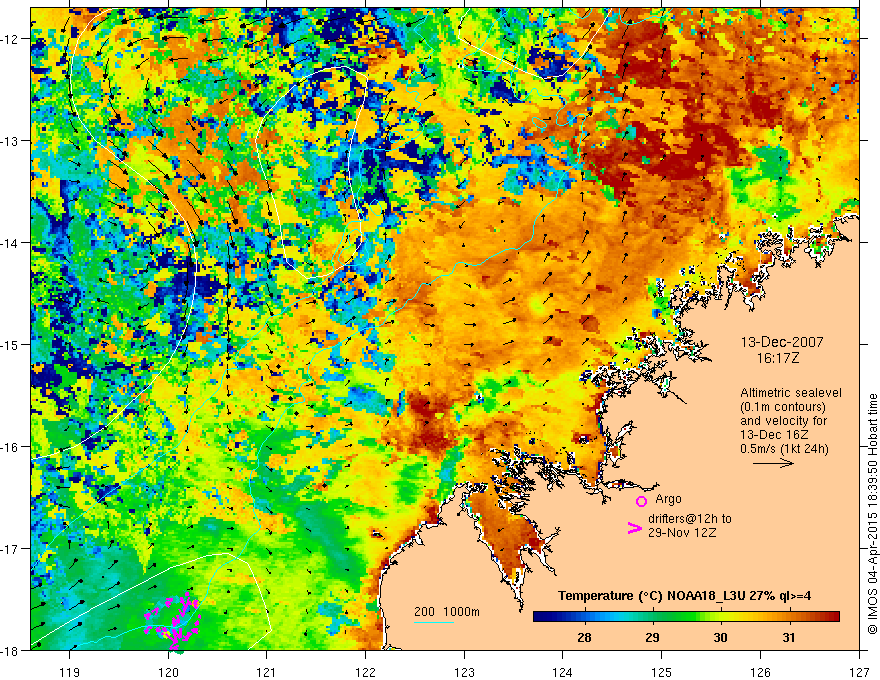
Task: Click the dark red end of colorbar
Action: coord(834,617)
